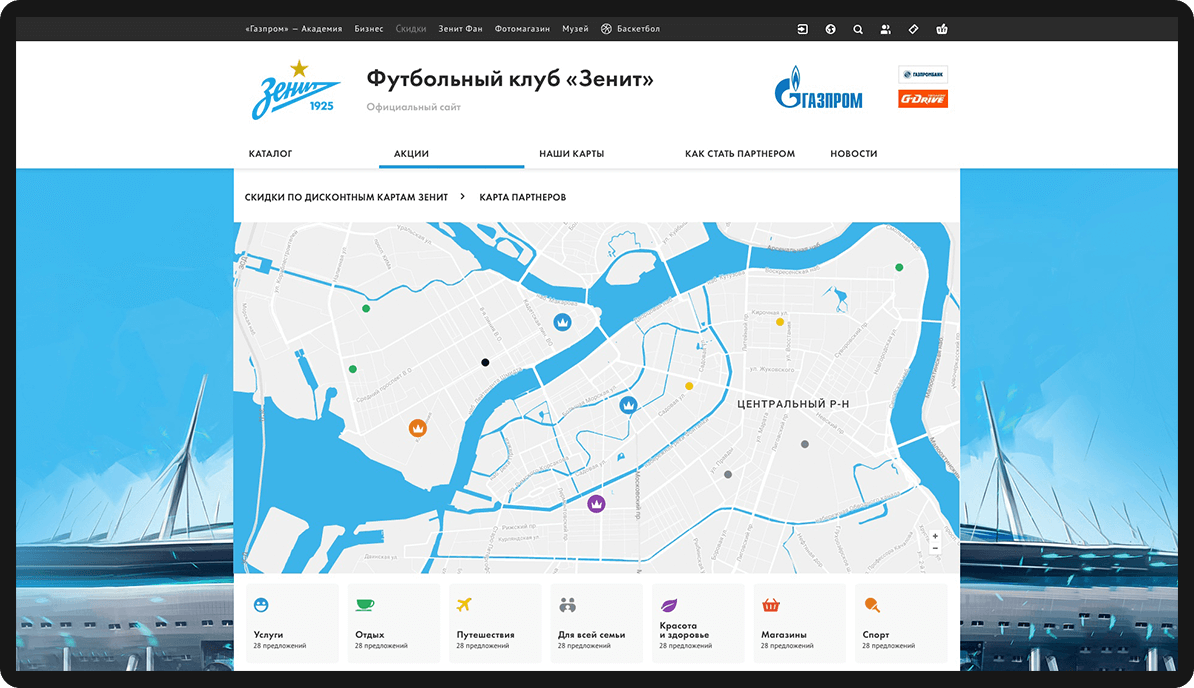This screenshot has height=688, width=1194.
Task: Open the Услуги category smiley icon
Action: pyautogui.click(x=261, y=605)
